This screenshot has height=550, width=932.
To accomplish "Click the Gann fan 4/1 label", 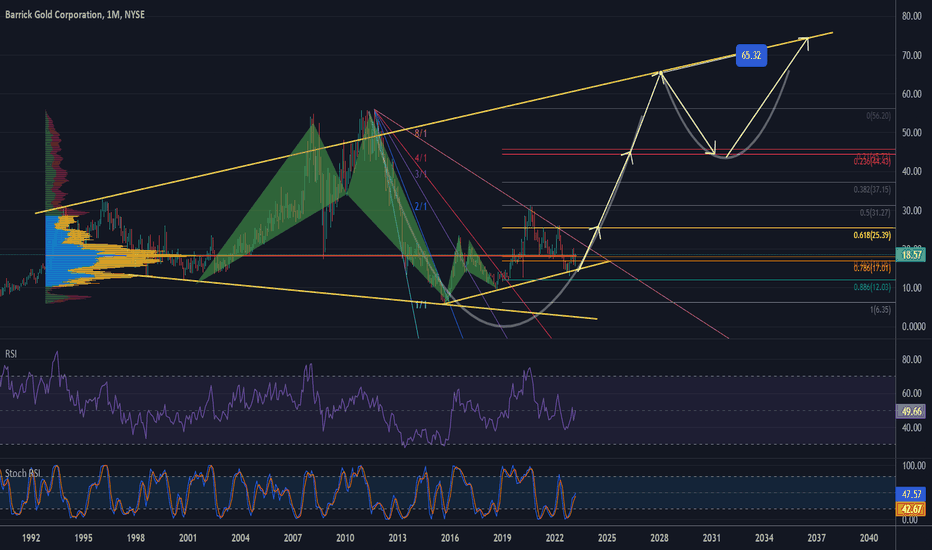I will pyautogui.click(x=421, y=158).
